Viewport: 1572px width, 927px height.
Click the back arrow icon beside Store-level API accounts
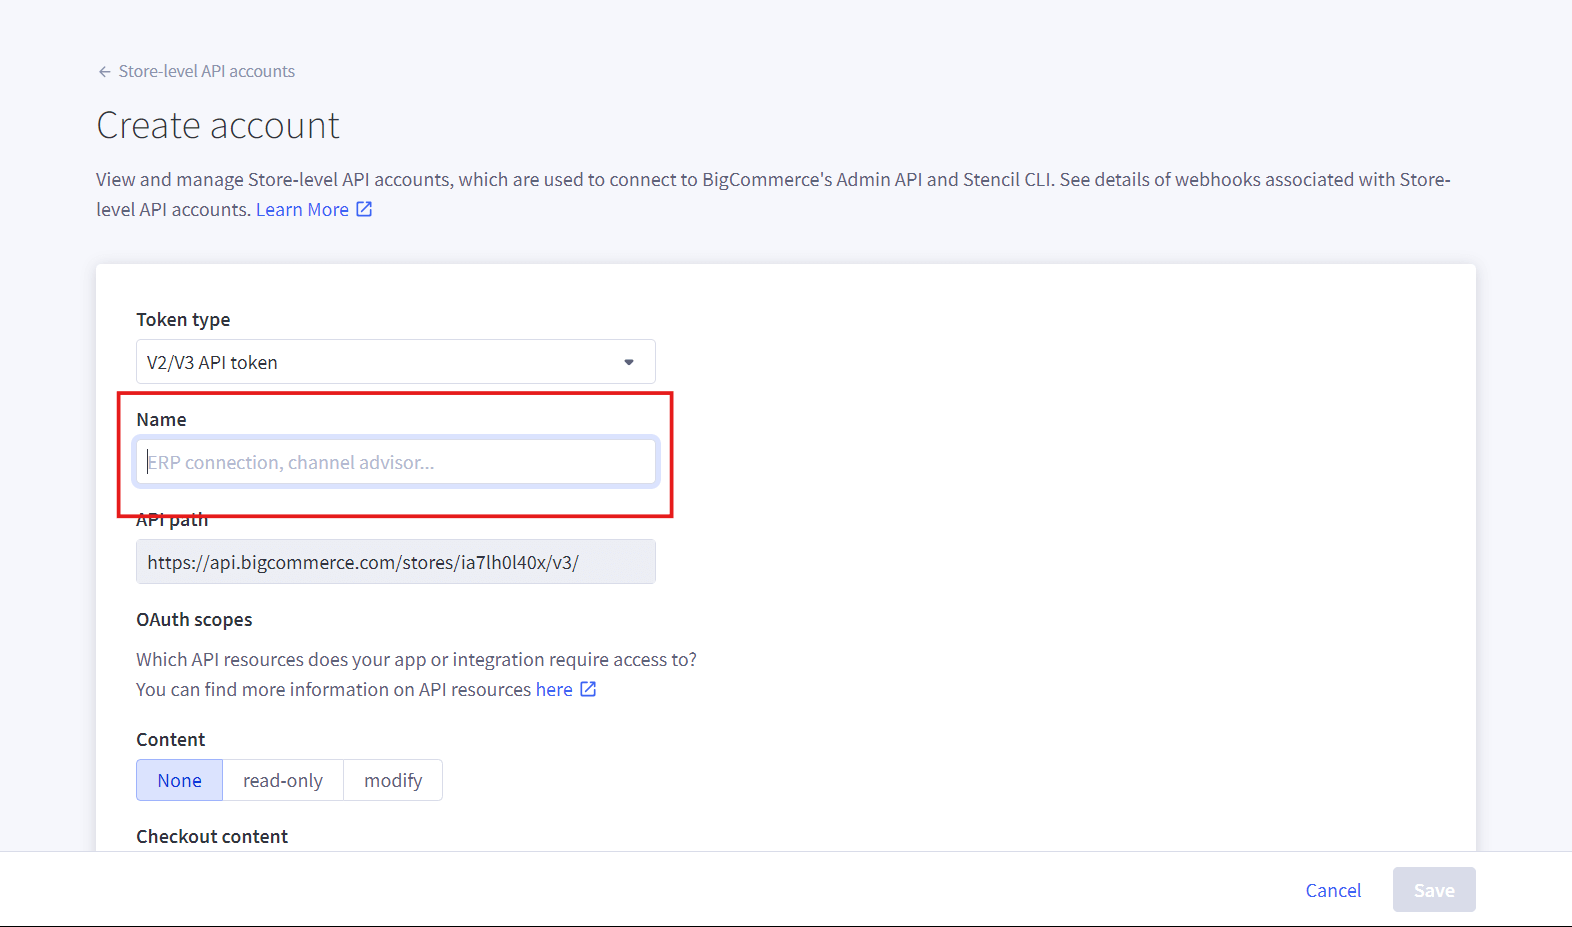pyautogui.click(x=104, y=72)
